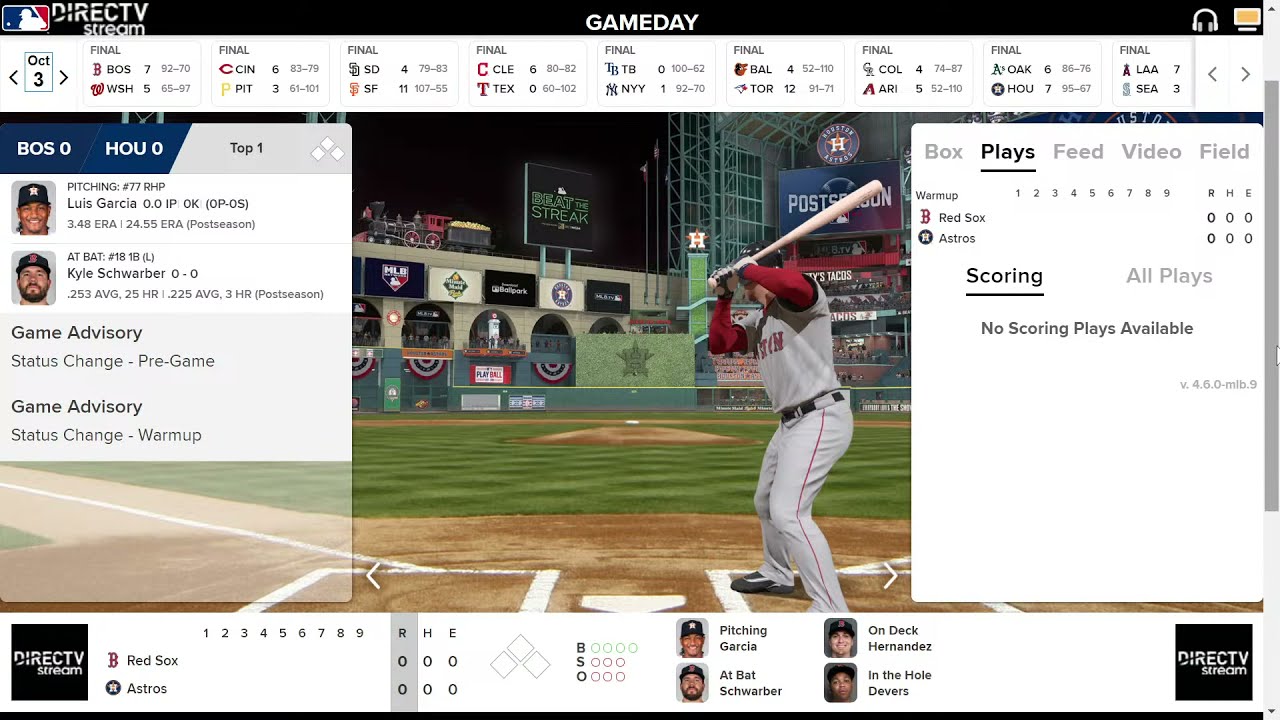Open the headphones audio icon
The width and height of the screenshot is (1280, 720).
[1205, 20]
